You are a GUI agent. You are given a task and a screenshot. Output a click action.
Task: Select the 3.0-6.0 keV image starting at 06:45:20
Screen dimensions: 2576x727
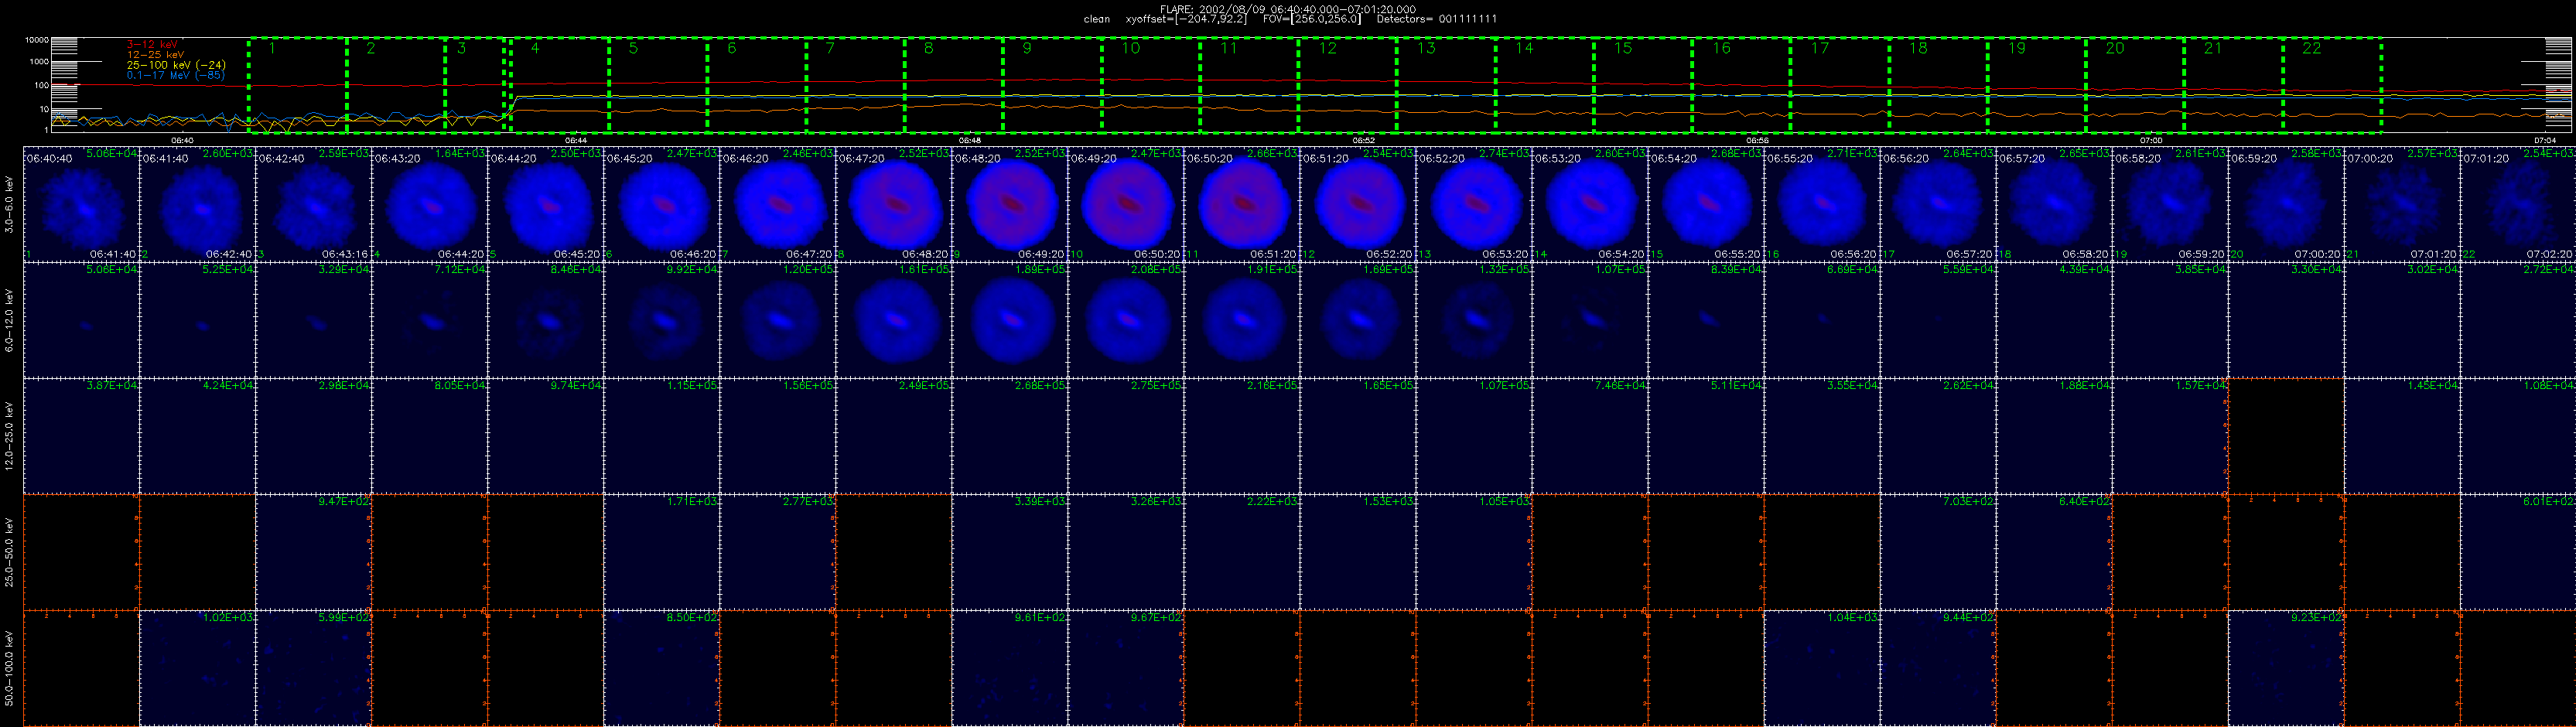tap(661, 204)
